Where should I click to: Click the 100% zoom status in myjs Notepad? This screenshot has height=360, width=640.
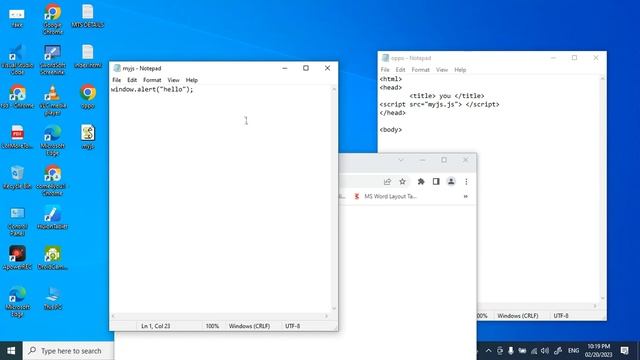[x=212, y=326]
